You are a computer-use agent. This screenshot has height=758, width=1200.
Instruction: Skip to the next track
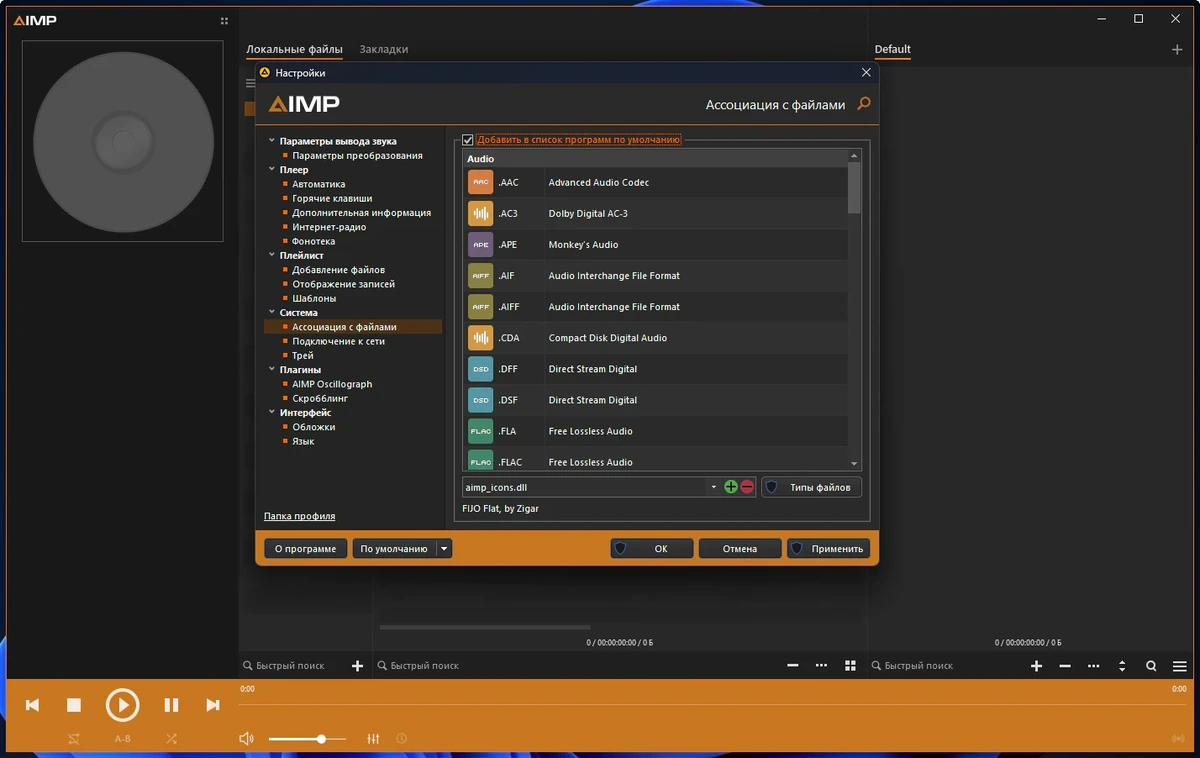coord(213,705)
